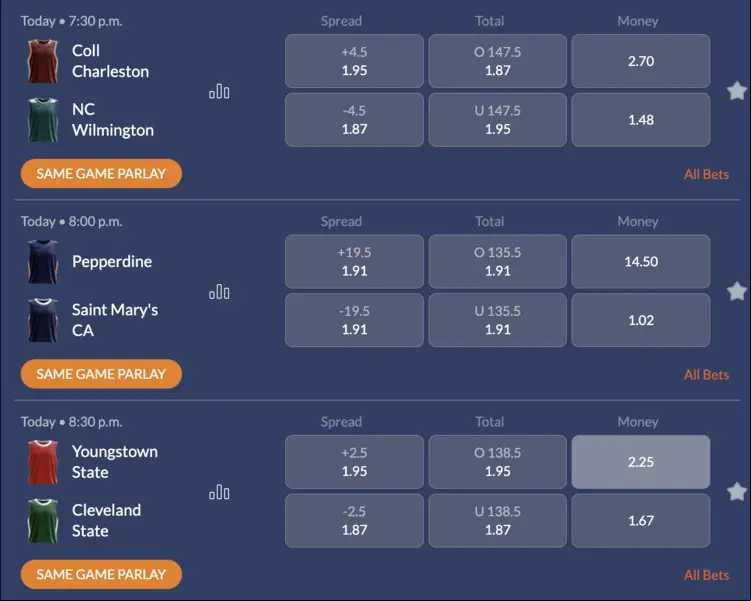Click the NC Wilmington green jersey icon
751x601 pixels.
pos(43,120)
